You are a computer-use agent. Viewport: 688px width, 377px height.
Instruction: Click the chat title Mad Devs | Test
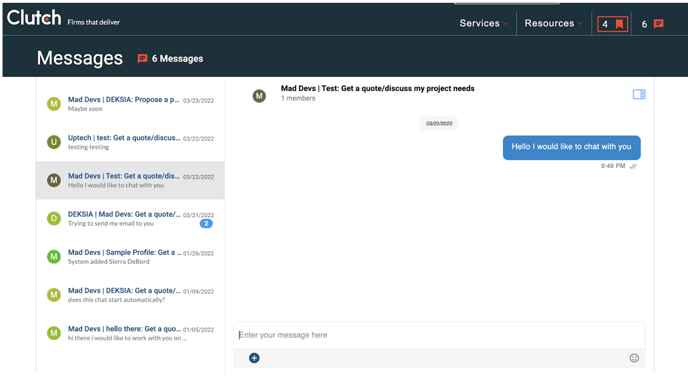377,88
